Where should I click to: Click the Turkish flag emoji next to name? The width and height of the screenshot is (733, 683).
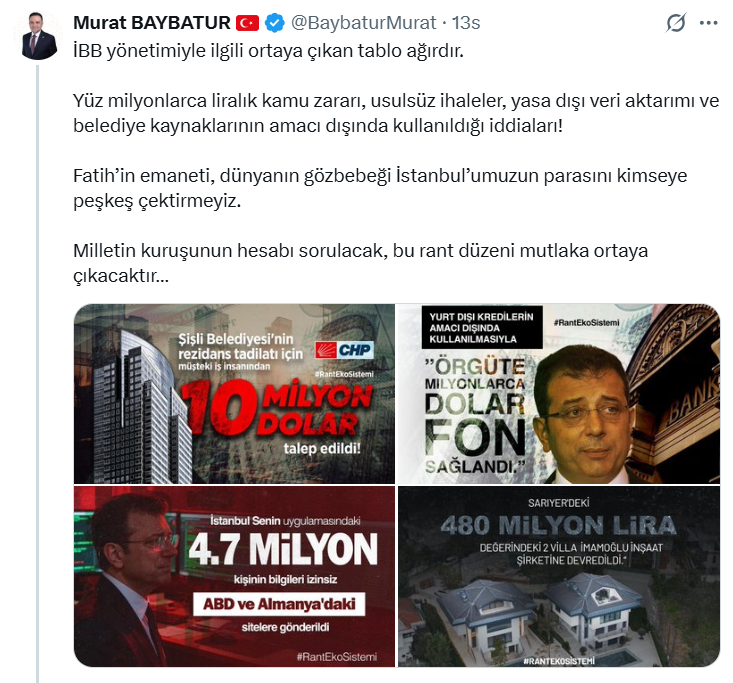(x=247, y=23)
